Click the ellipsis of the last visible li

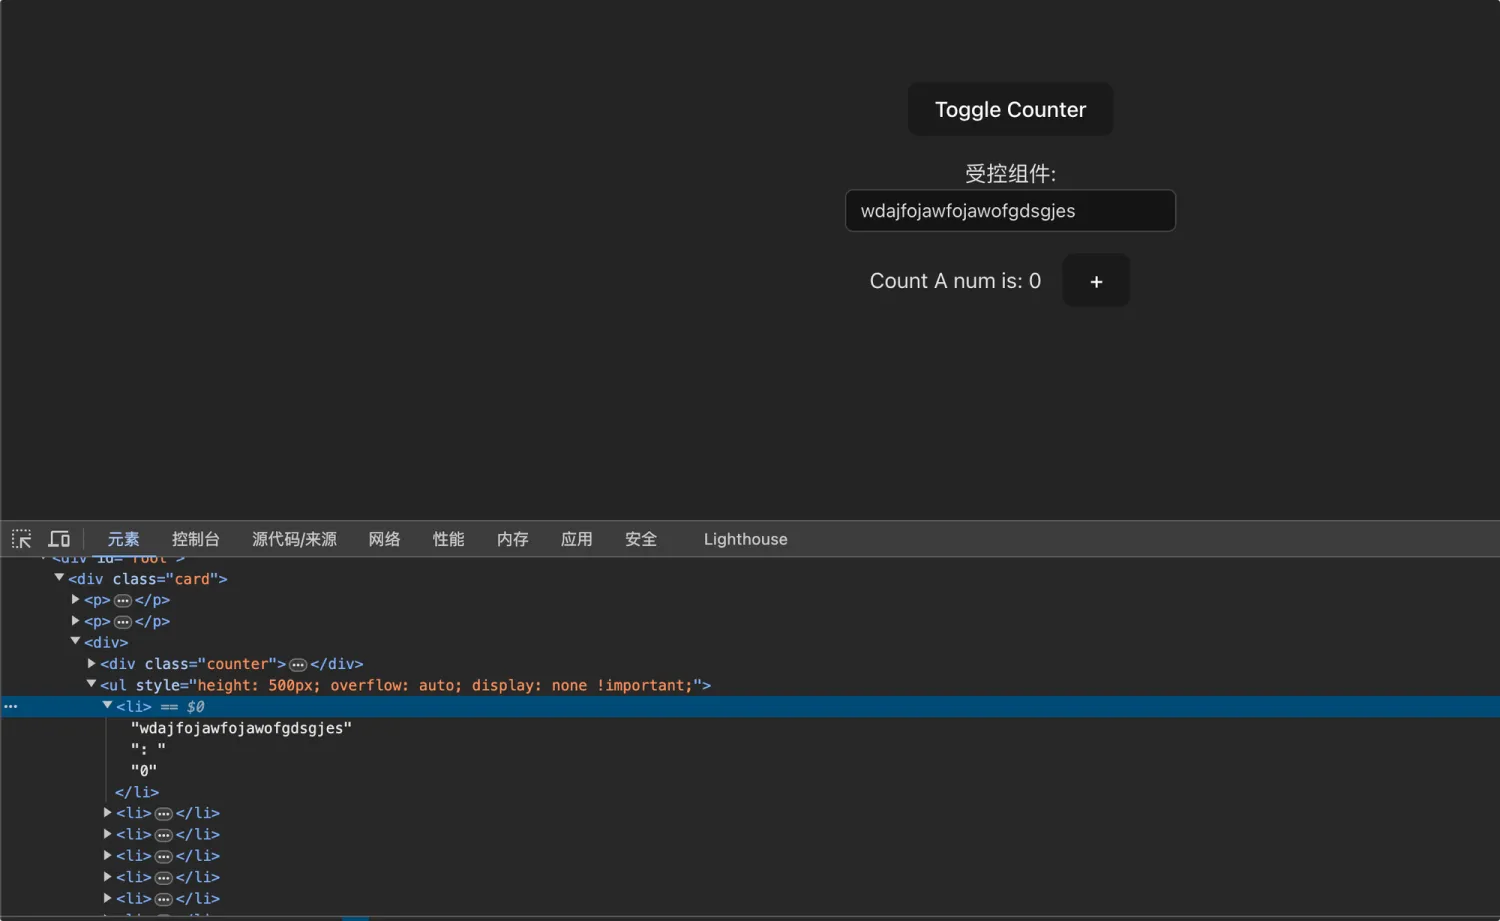click(163, 898)
